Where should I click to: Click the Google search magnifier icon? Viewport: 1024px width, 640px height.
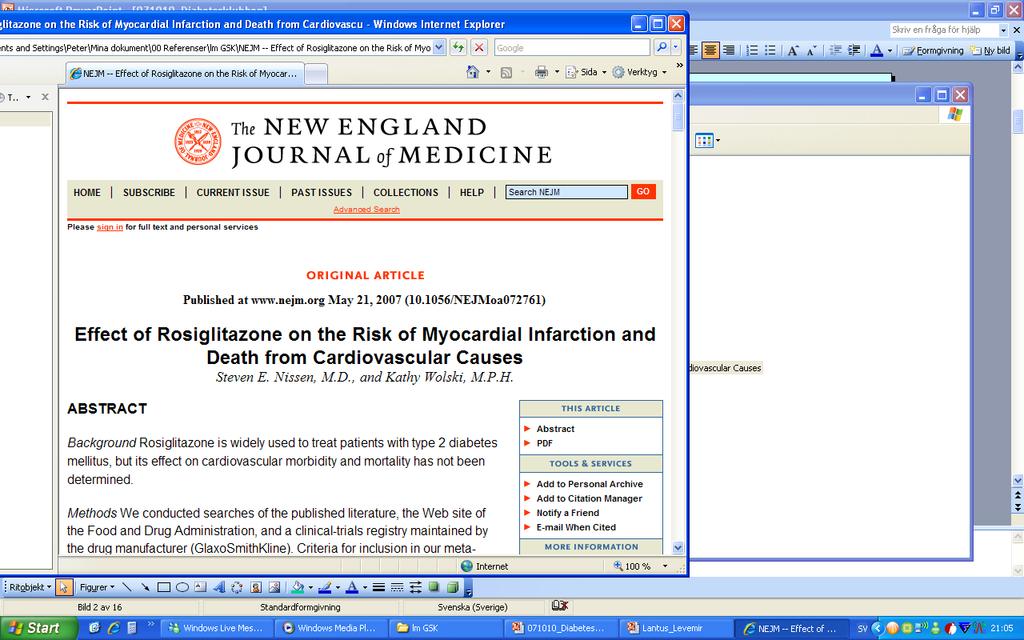pyautogui.click(x=662, y=47)
